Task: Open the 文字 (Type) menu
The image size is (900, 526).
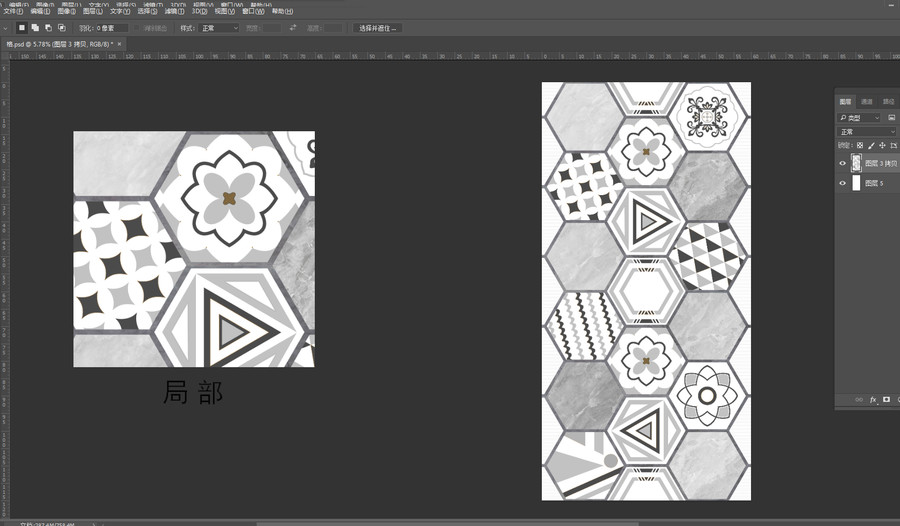Action: pyautogui.click(x=119, y=11)
